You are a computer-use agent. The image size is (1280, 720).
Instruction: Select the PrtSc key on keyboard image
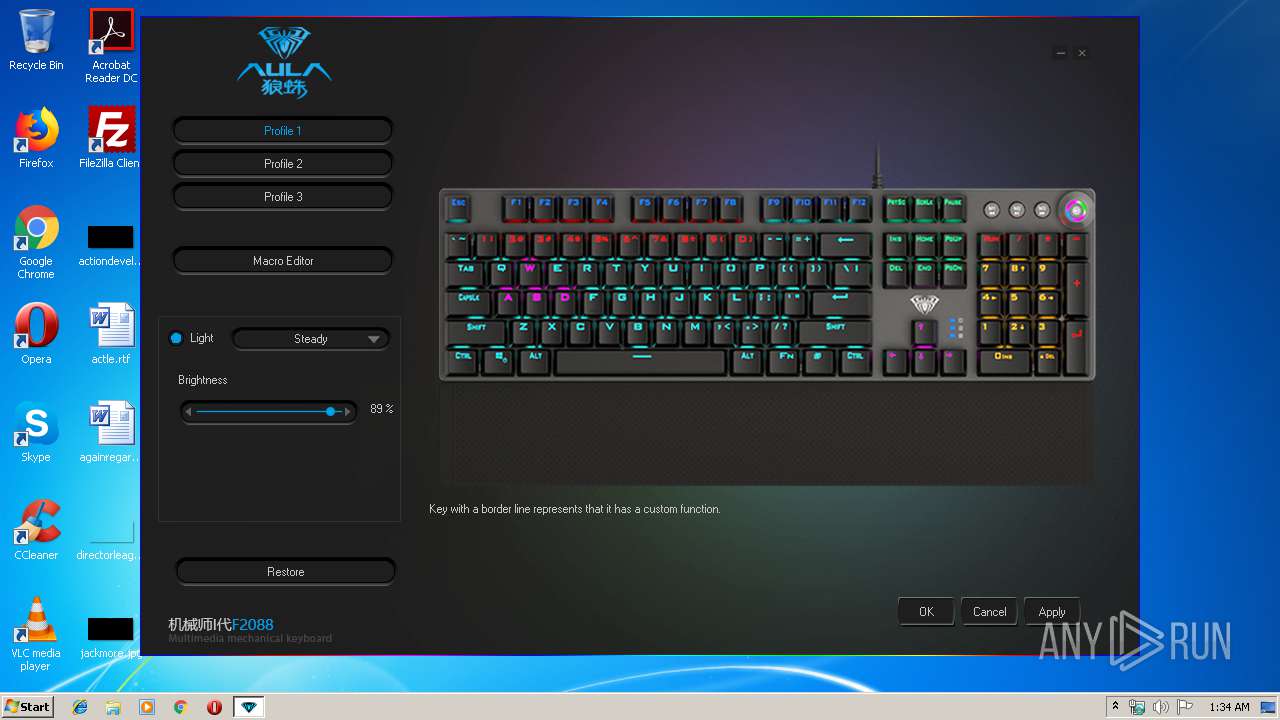pyautogui.click(x=896, y=207)
